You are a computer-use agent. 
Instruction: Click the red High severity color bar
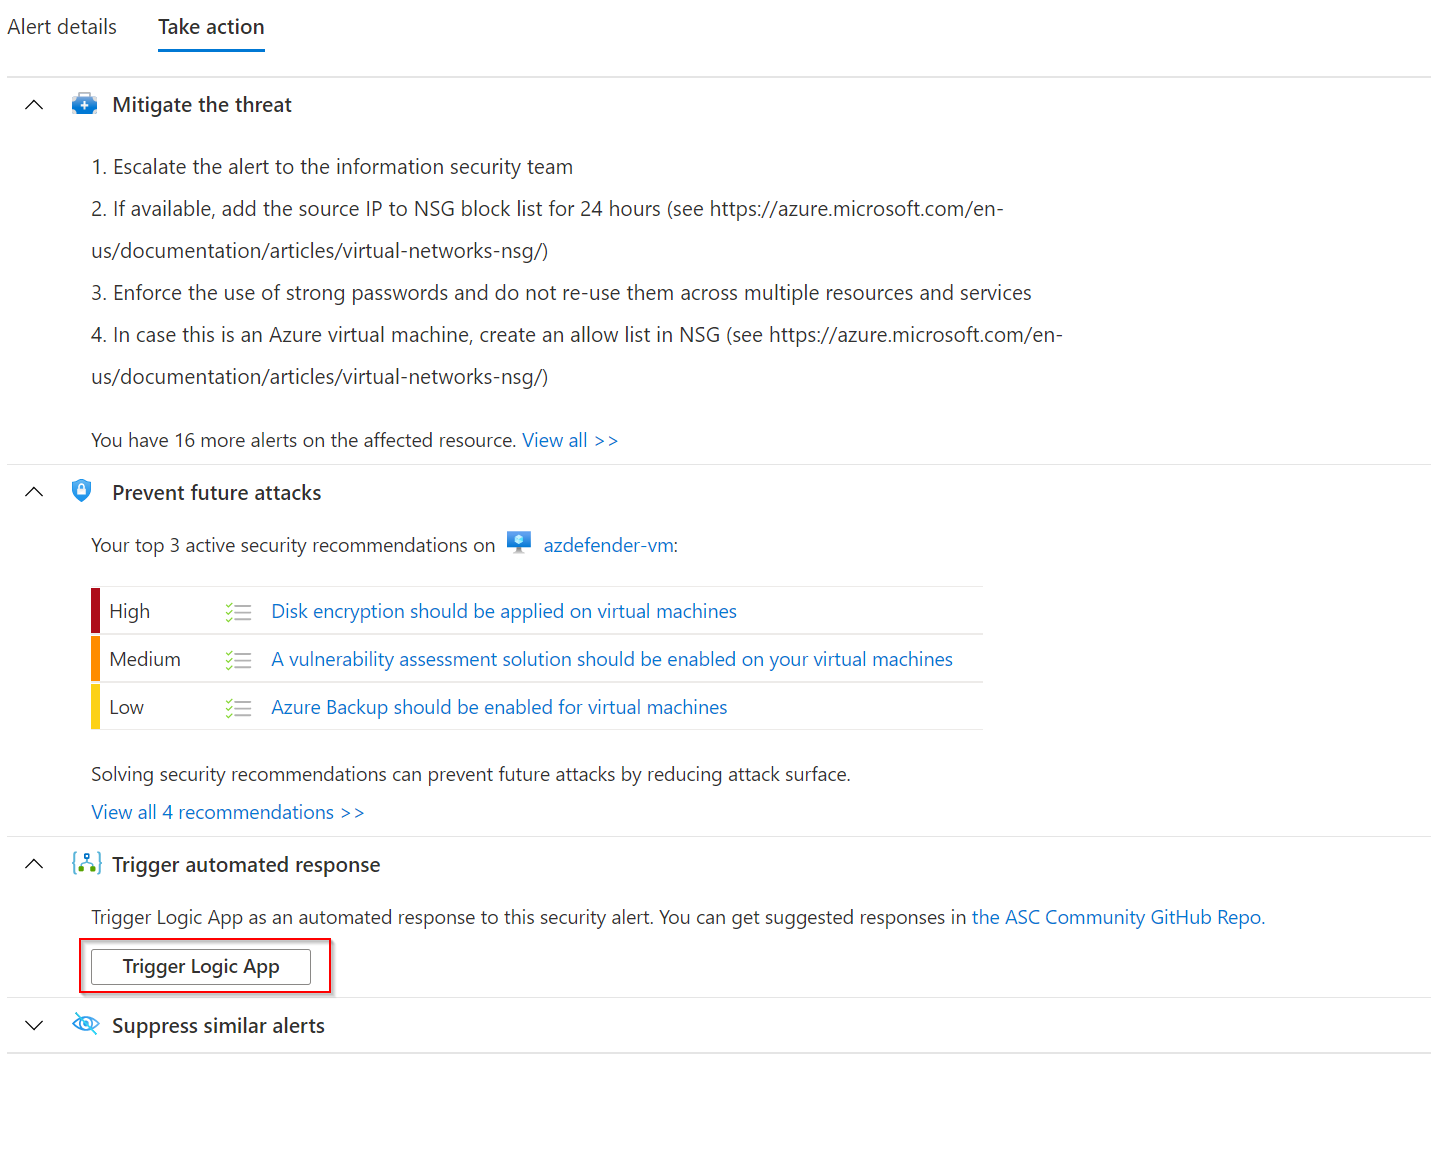point(95,611)
